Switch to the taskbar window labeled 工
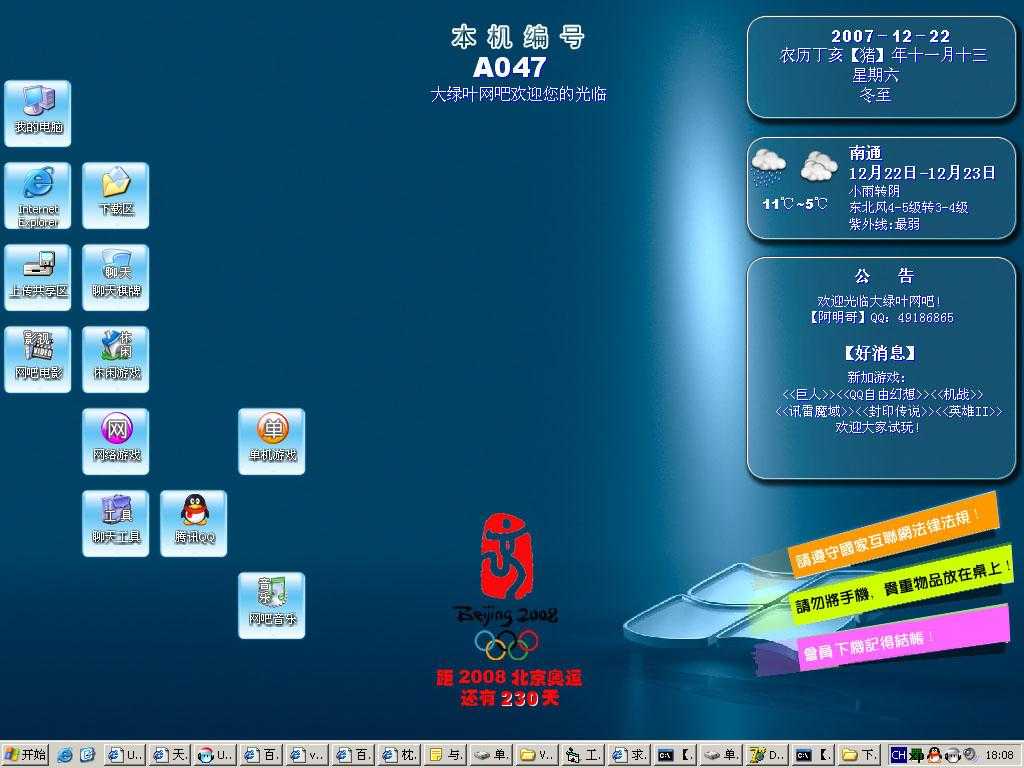This screenshot has height=768, width=1024. [x=583, y=756]
